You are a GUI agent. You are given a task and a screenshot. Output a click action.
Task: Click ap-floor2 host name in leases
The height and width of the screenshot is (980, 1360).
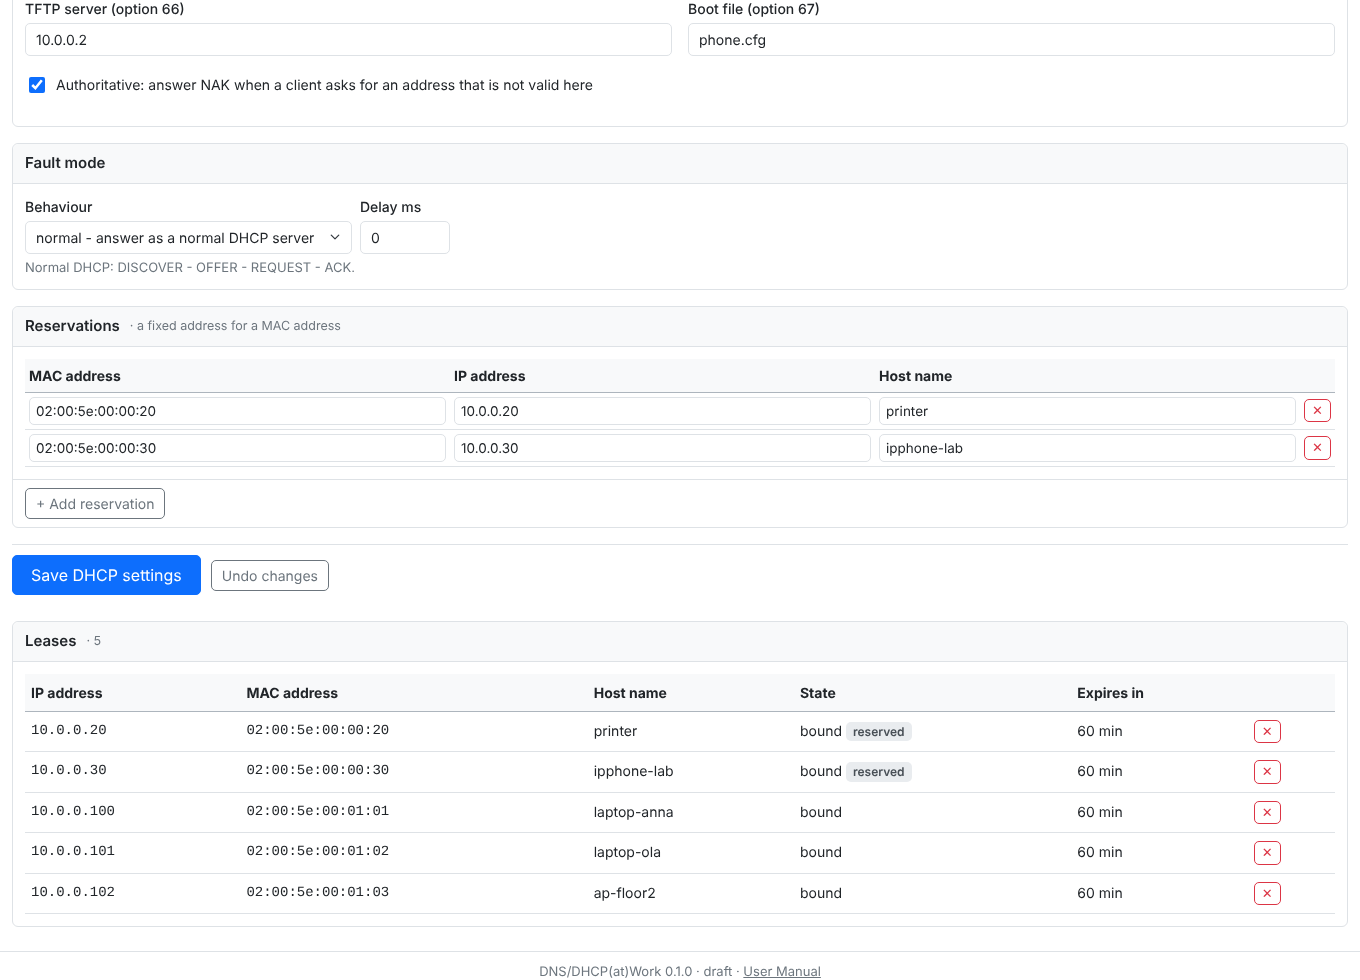coord(625,893)
